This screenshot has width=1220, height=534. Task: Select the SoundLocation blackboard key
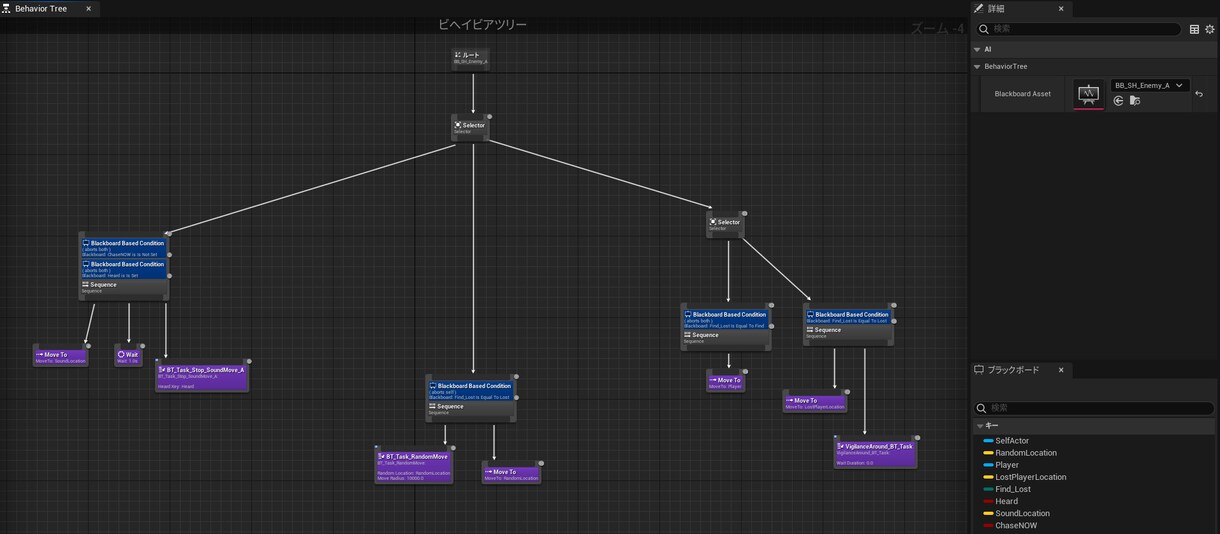(x=1022, y=513)
